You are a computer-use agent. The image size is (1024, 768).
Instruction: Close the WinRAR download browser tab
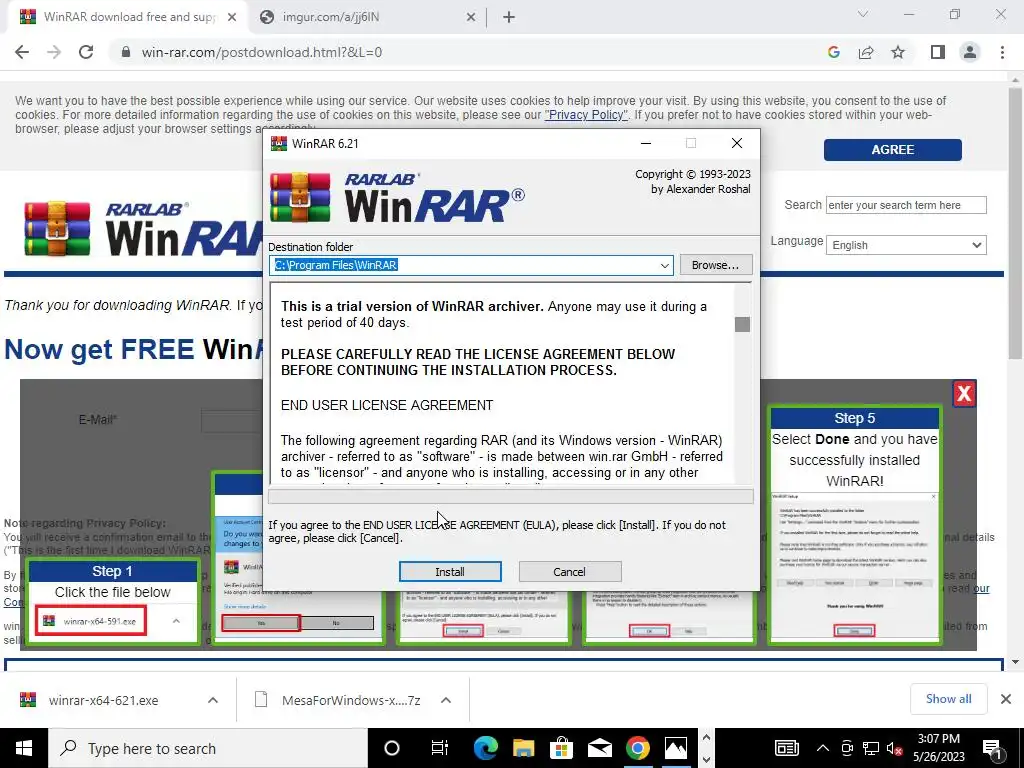[232, 18]
